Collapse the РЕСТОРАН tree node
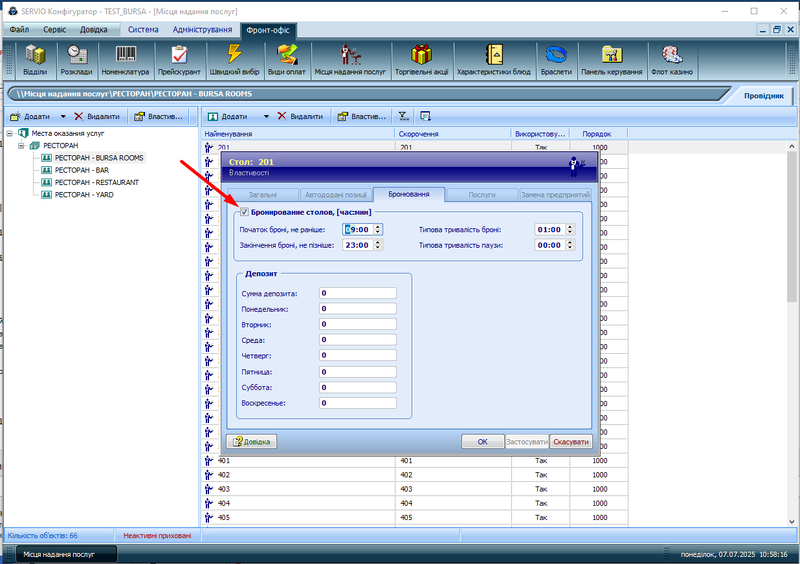800x564 pixels. click(22, 146)
